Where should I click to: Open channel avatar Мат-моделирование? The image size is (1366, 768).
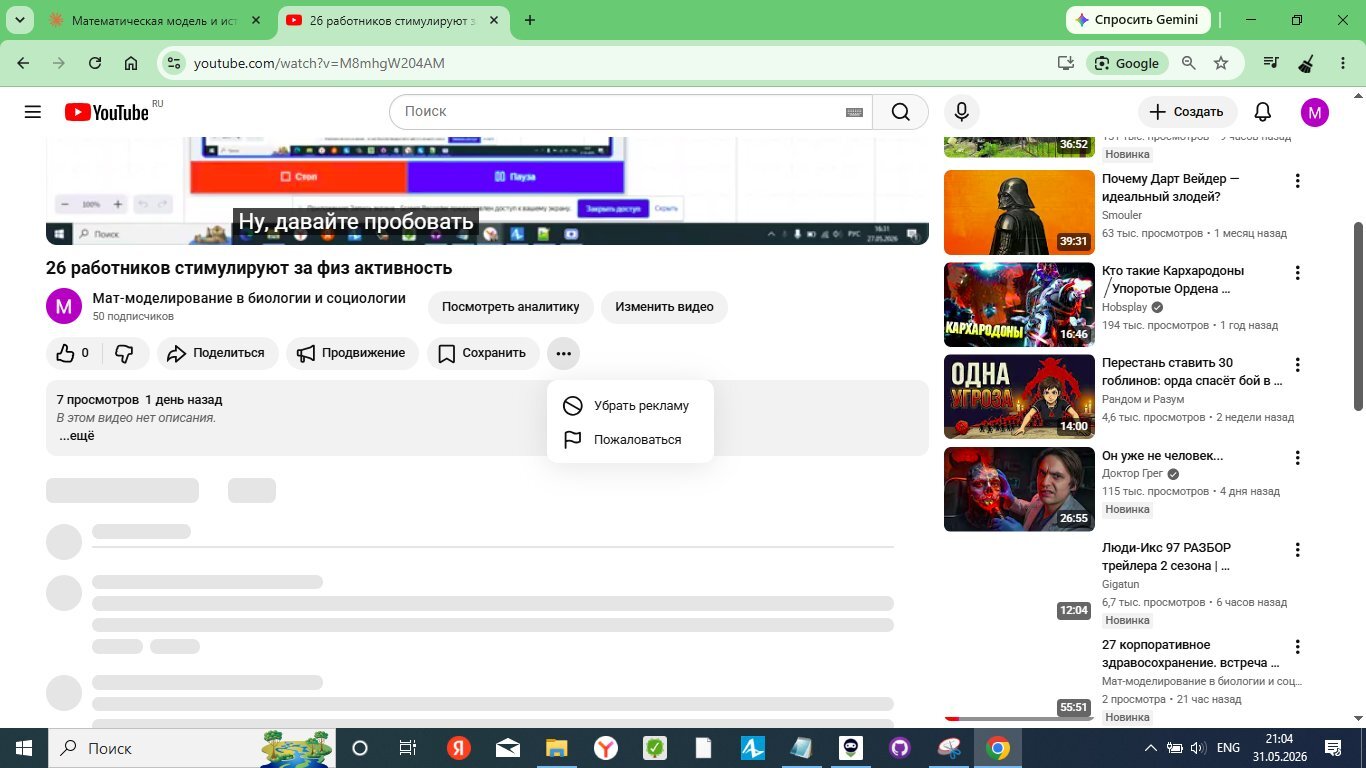64,306
